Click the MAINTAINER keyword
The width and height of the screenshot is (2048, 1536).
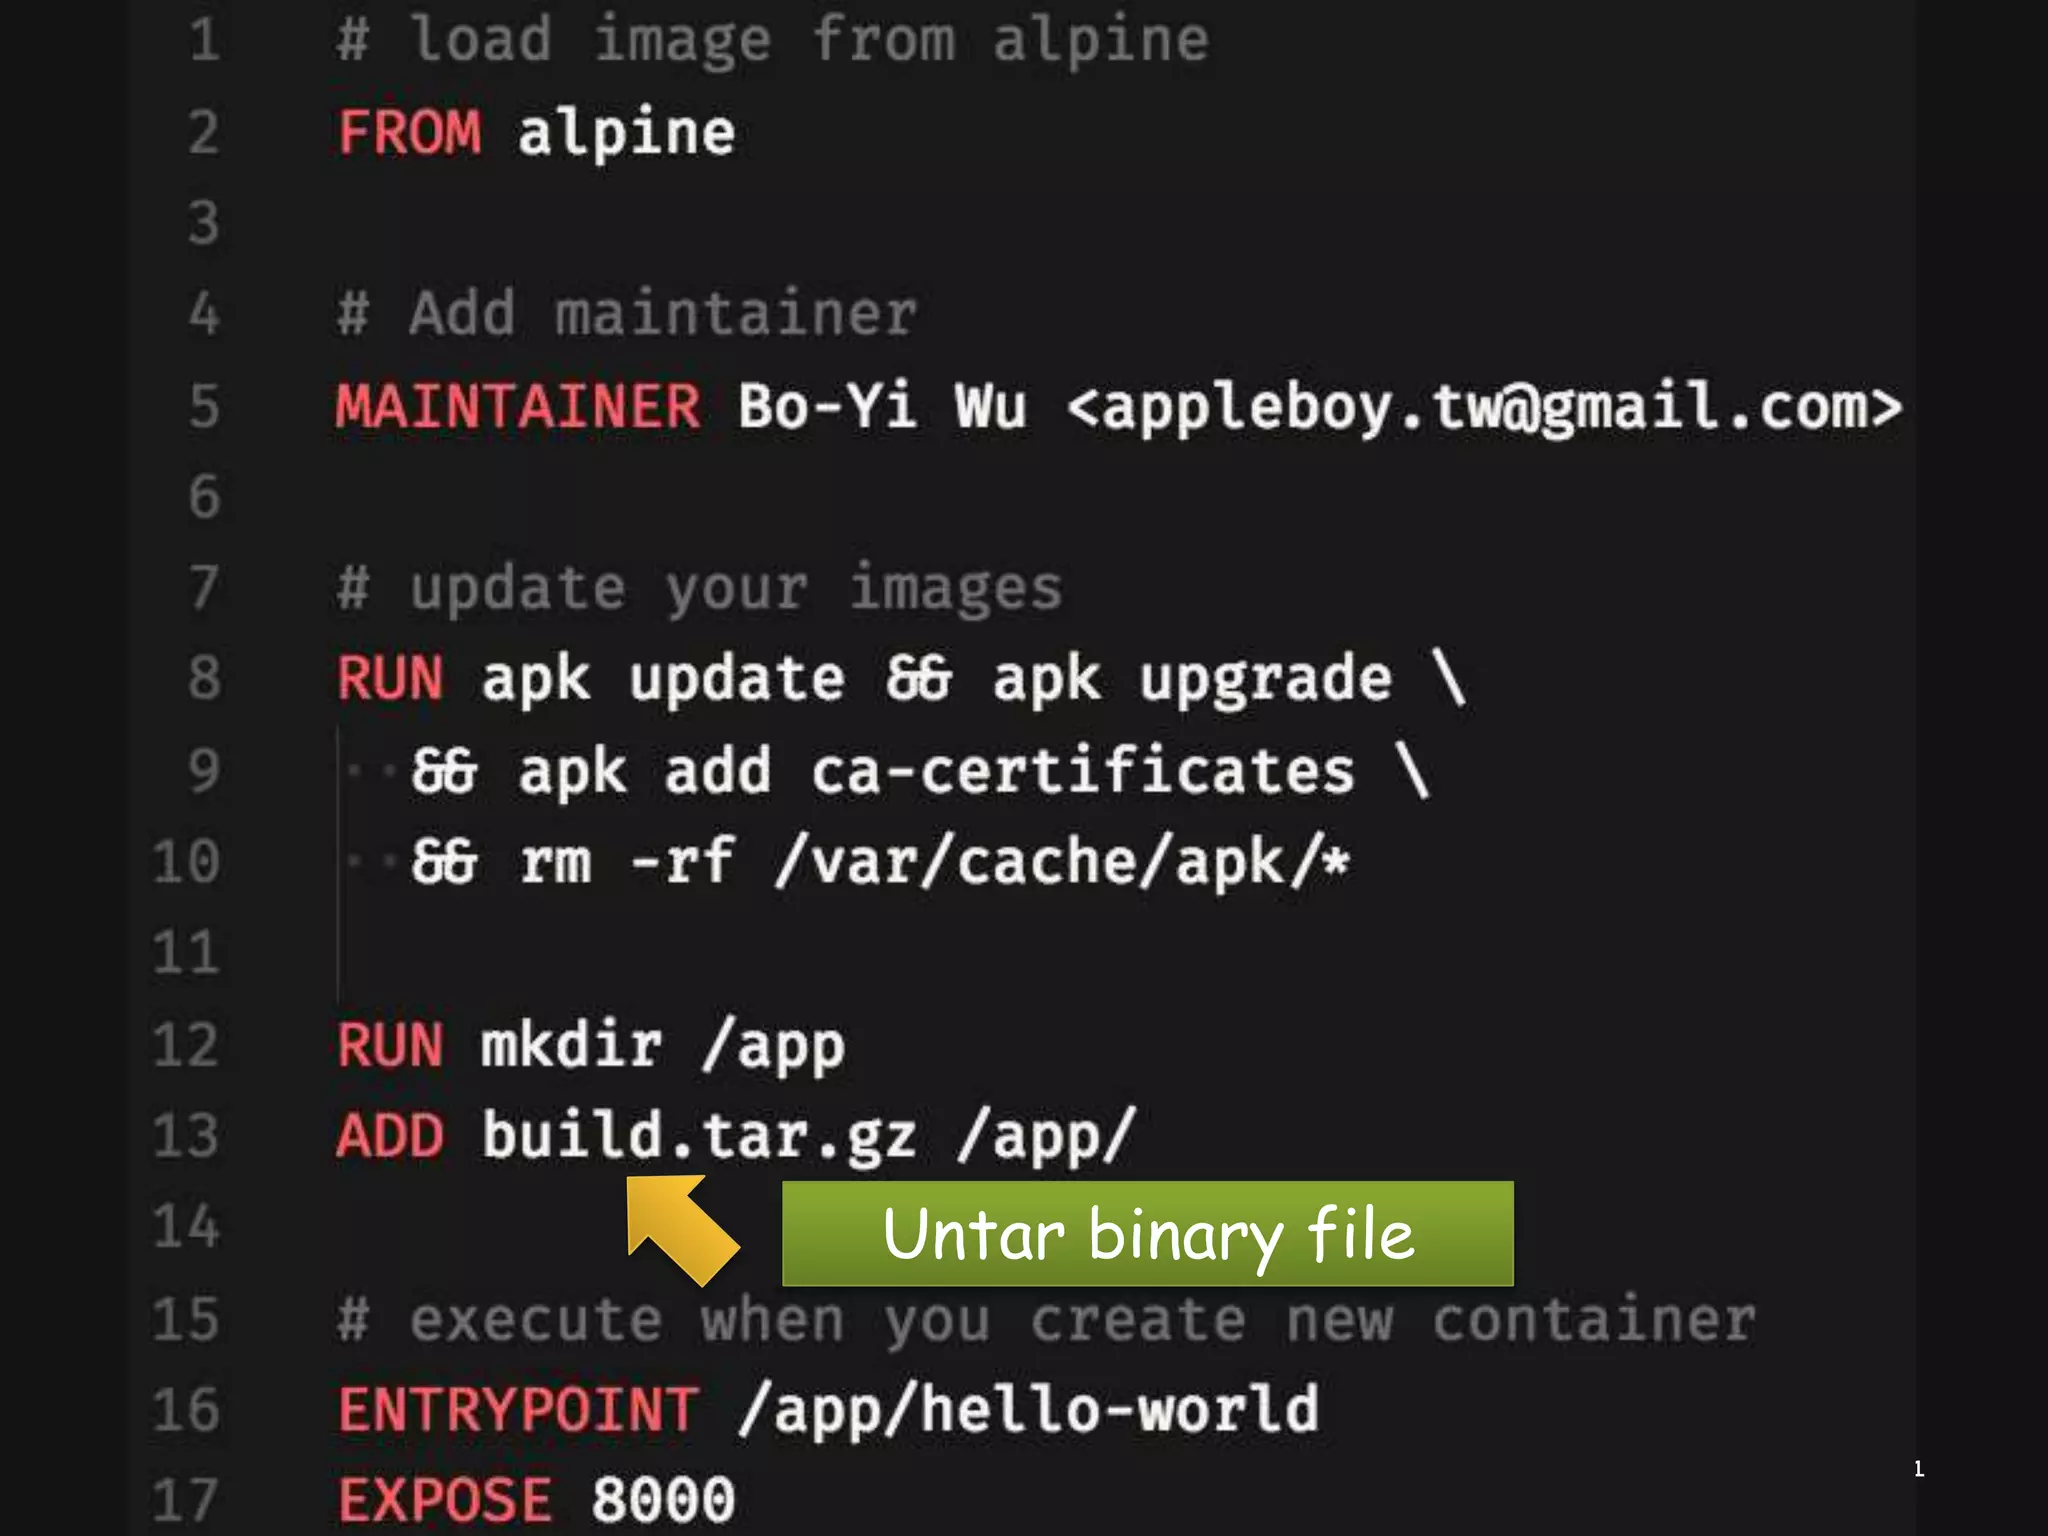tap(518, 406)
